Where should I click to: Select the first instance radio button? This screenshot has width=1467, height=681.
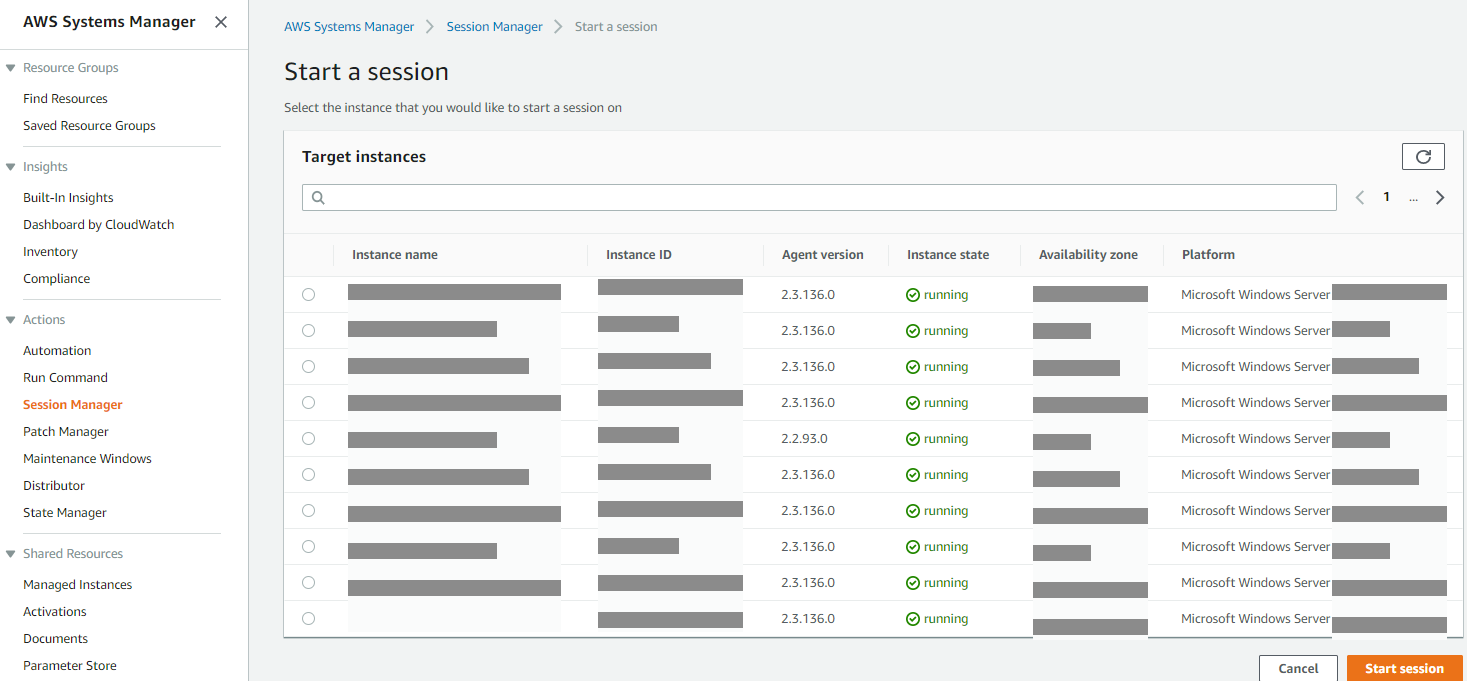[x=308, y=294]
